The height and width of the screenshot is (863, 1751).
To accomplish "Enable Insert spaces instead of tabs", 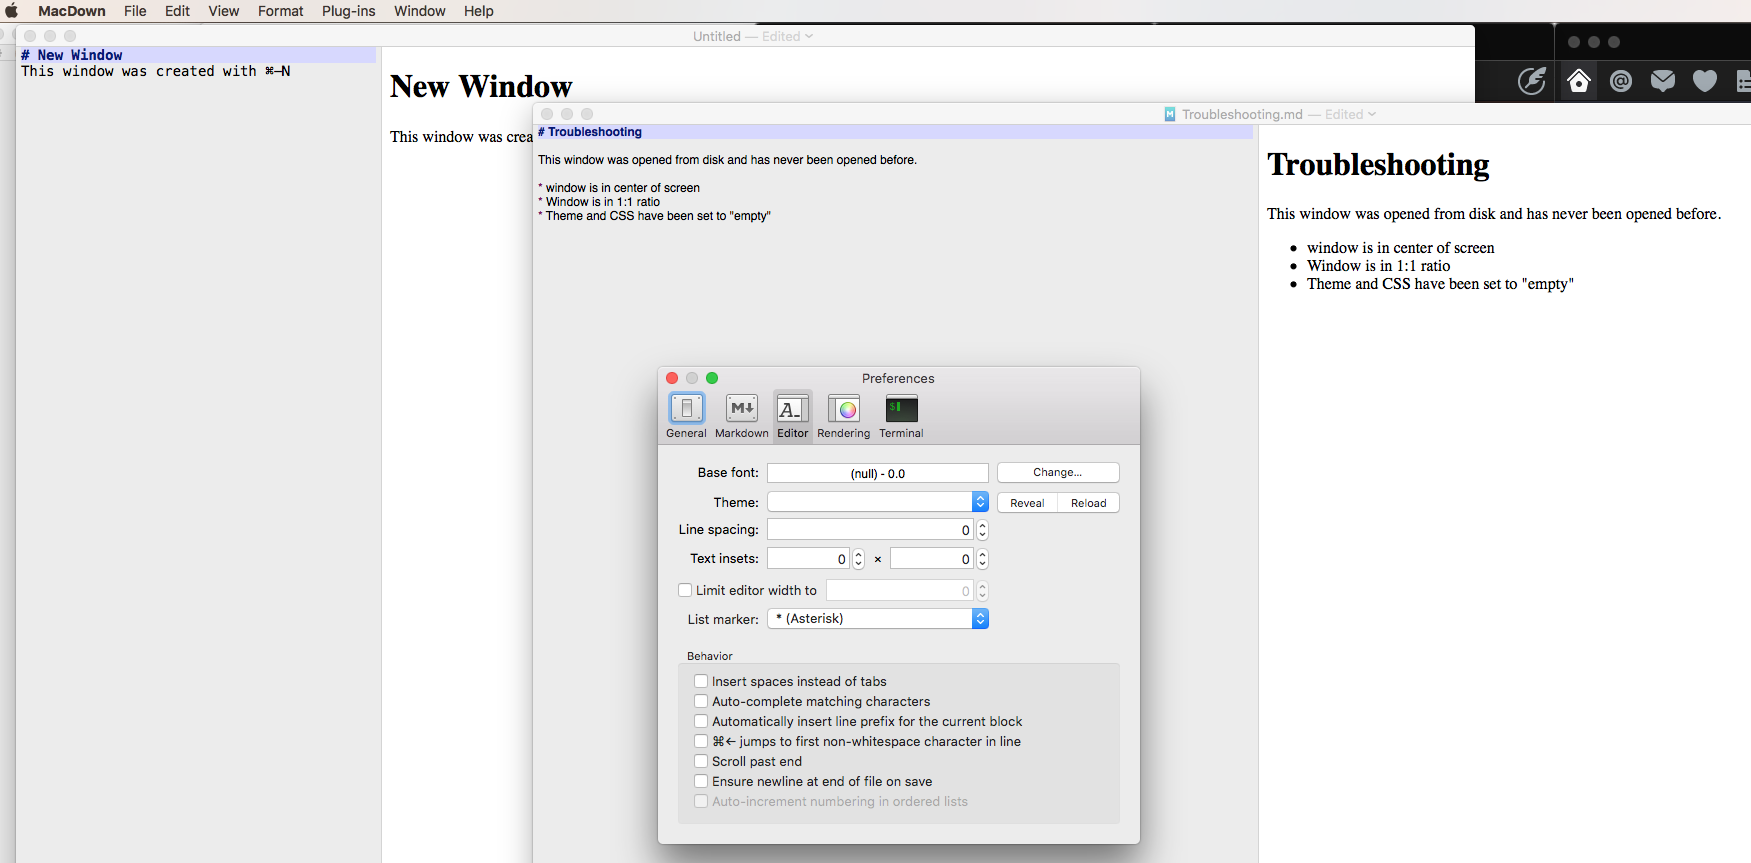I will click(x=701, y=681).
